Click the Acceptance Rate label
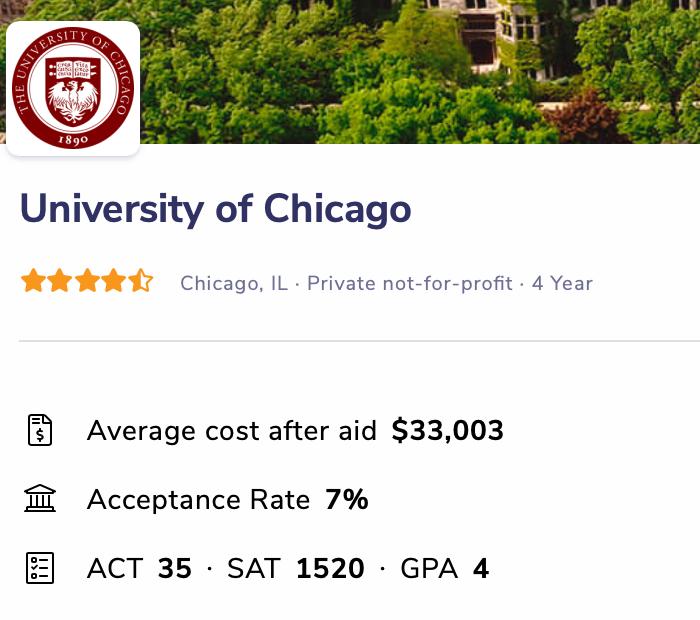 (198, 500)
